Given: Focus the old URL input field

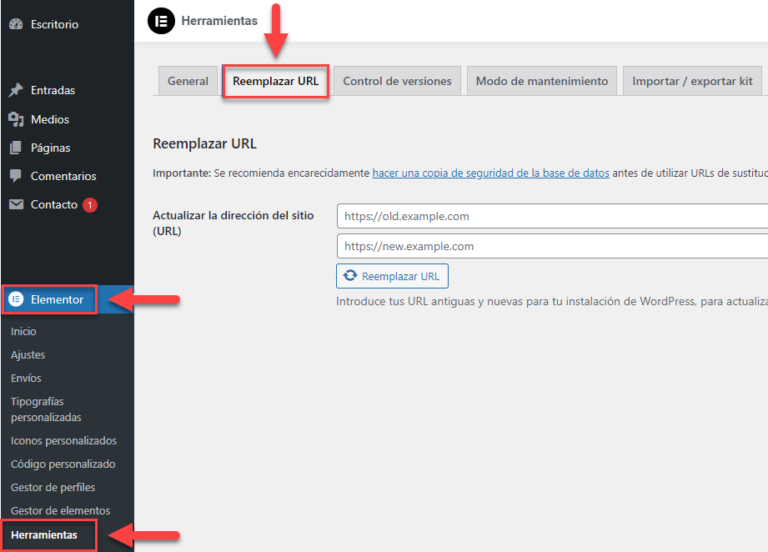Looking at the screenshot, I should 552,216.
